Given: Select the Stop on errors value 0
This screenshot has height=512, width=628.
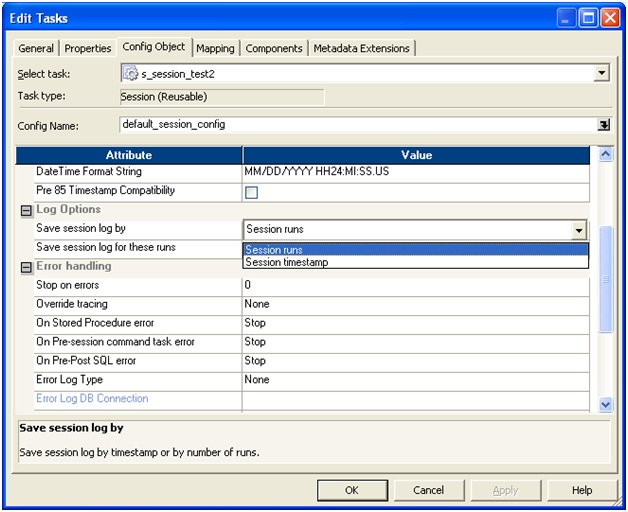Looking at the screenshot, I should (416, 285).
